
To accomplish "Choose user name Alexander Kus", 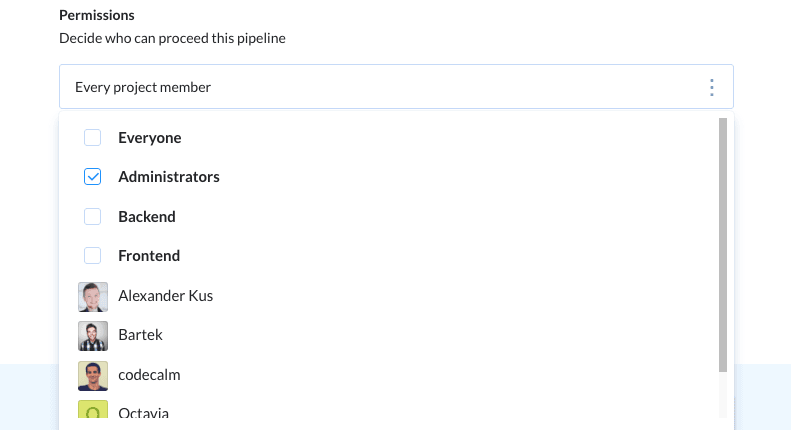I will 166,296.
